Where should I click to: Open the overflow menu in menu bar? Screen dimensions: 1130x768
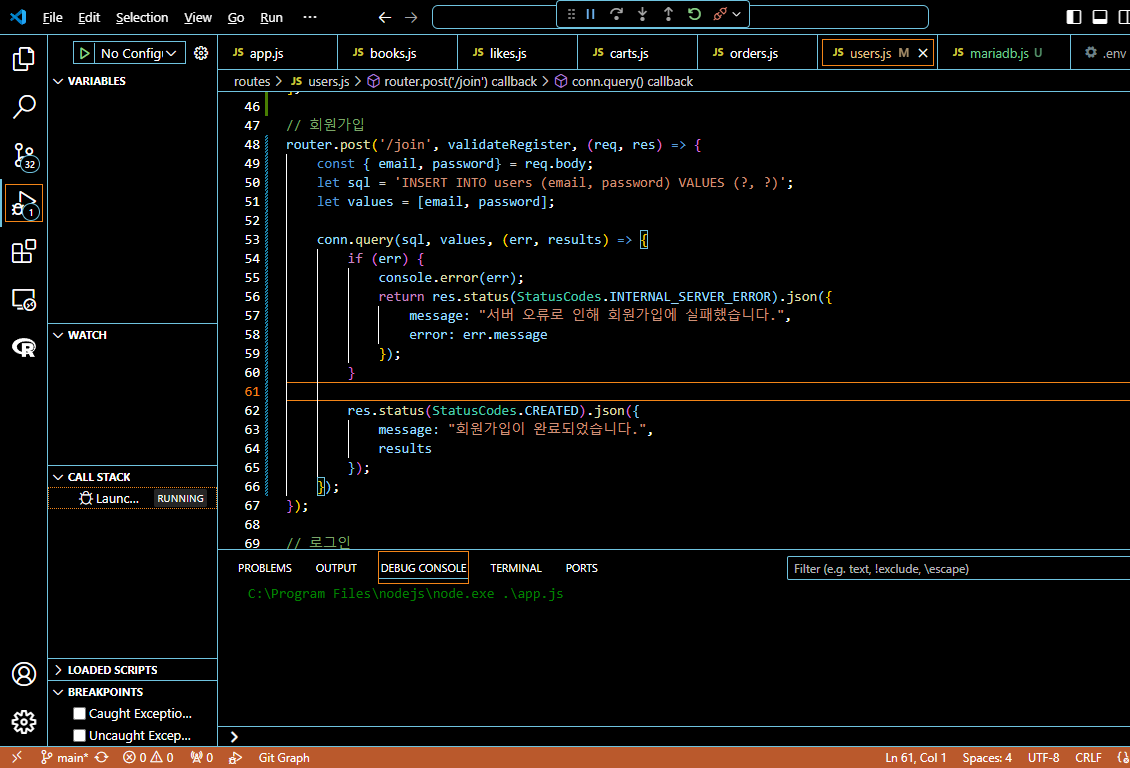310,17
